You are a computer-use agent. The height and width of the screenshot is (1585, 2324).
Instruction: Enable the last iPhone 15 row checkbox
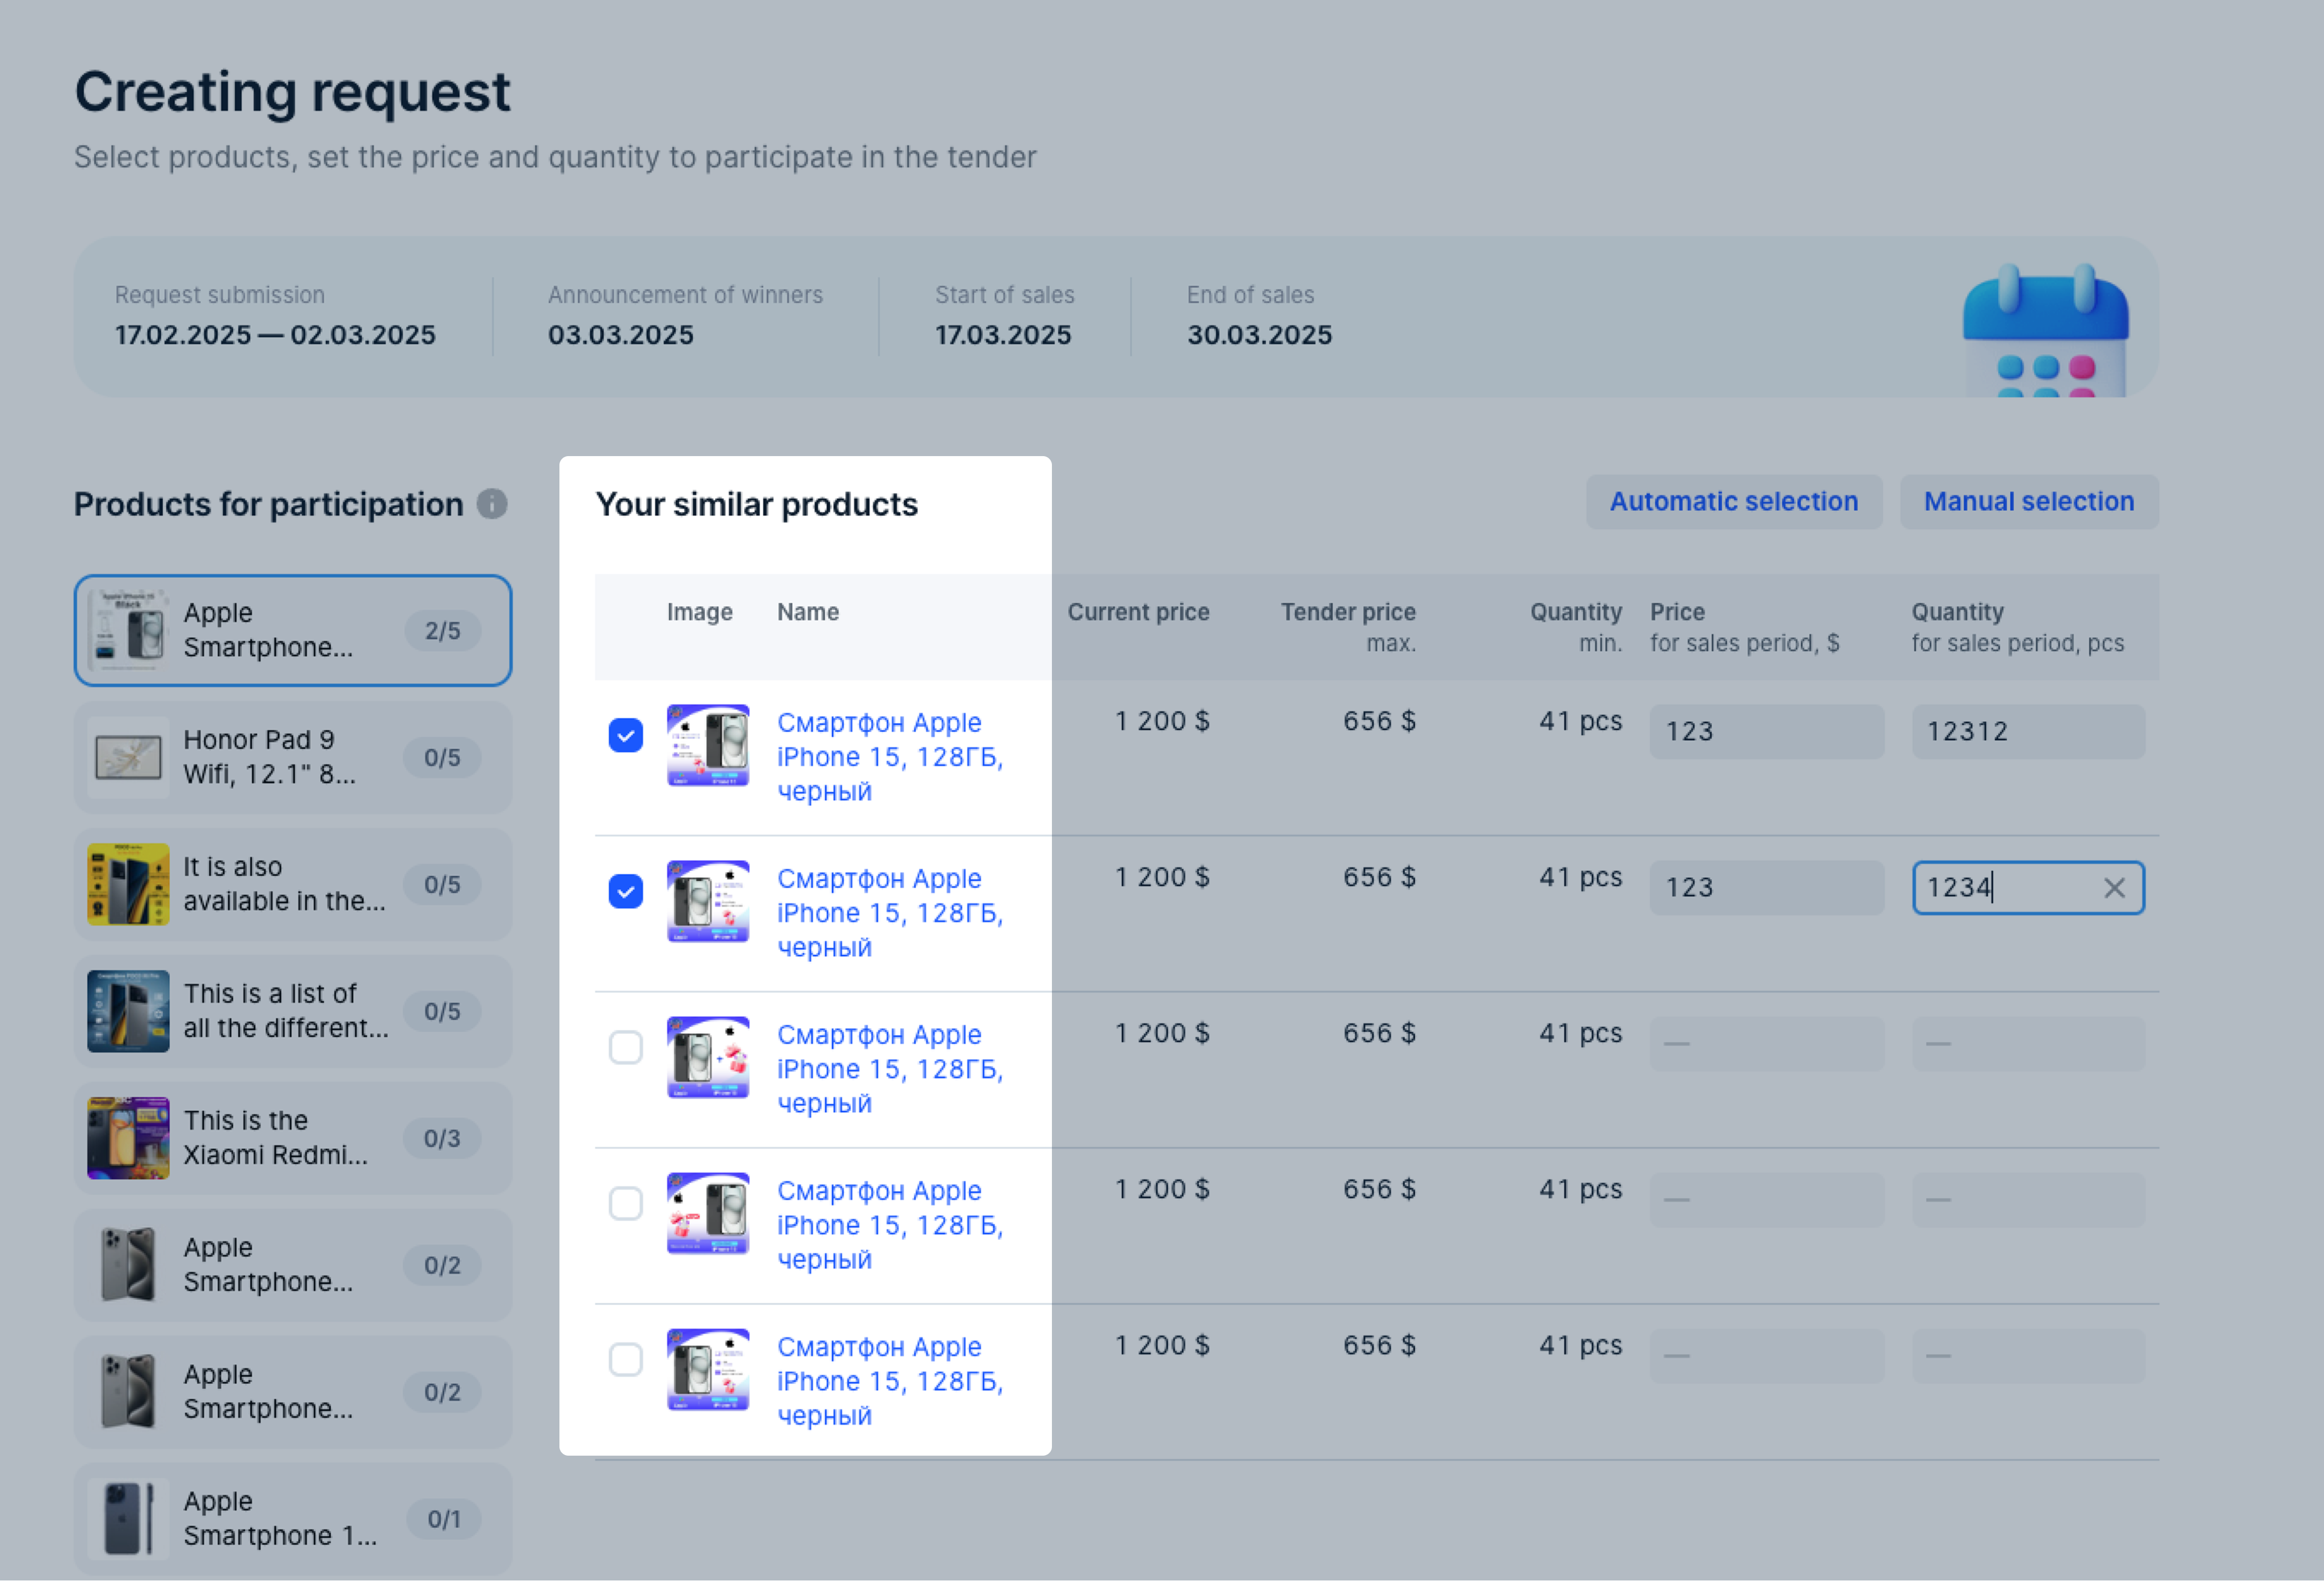tap(626, 1360)
